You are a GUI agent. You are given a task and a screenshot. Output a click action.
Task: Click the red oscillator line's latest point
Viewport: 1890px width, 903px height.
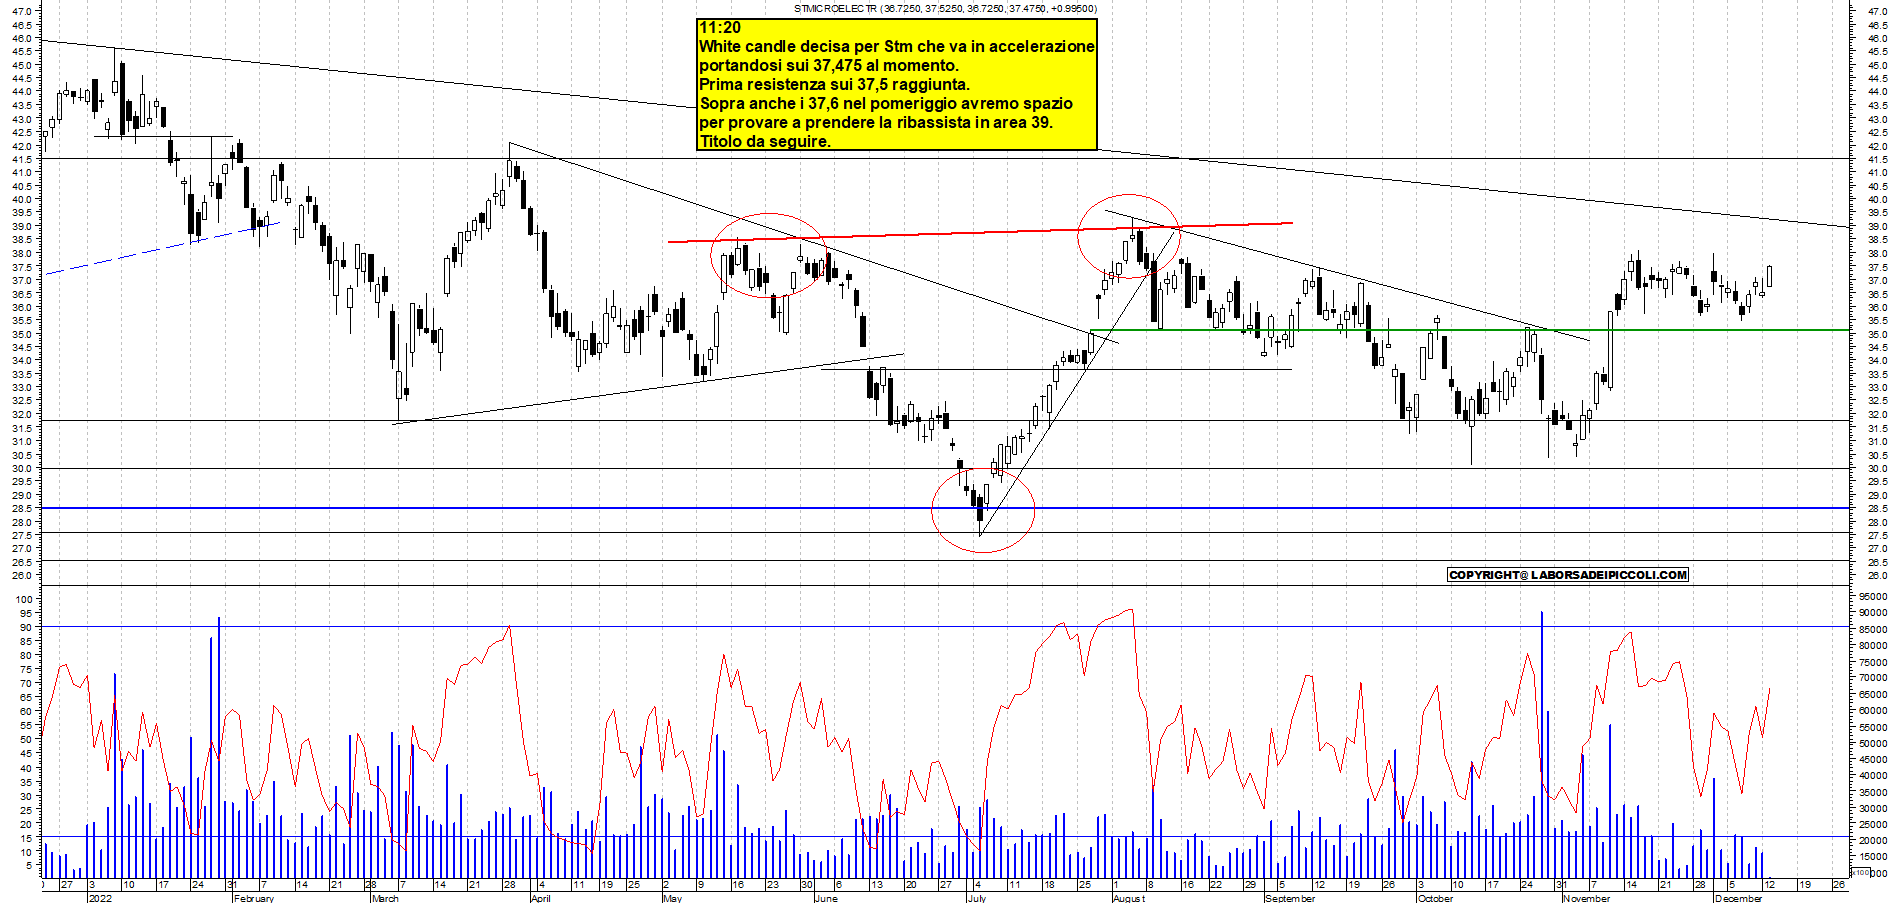tap(1769, 688)
